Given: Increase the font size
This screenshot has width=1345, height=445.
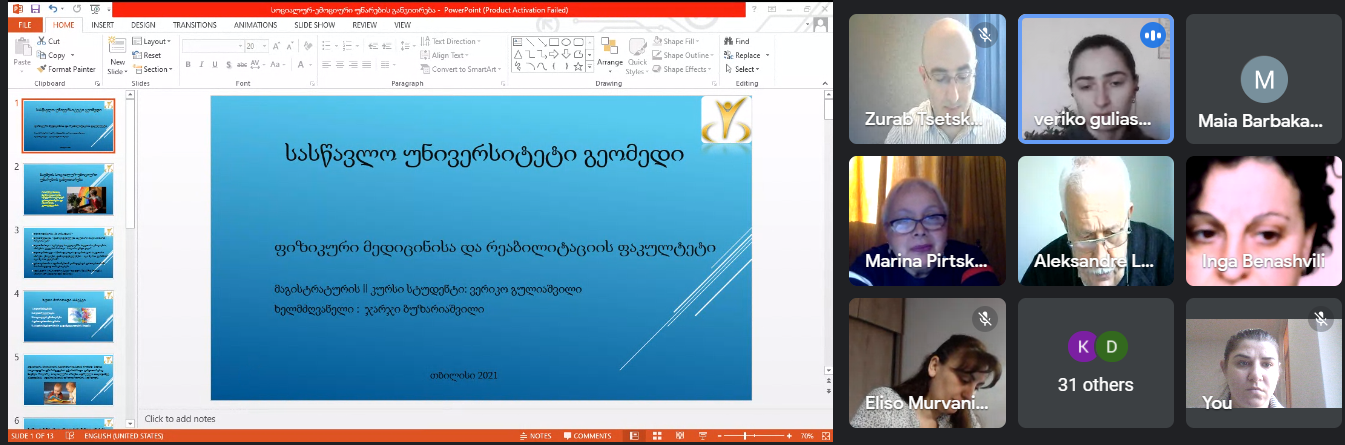Looking at the screenshot, I should pos(276,46).
